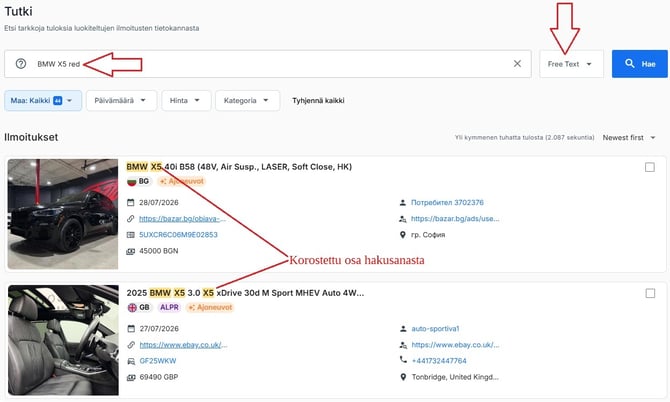670x402 pixels.
Task: Click the 45000 BGN price text
Action: (159, 251)
